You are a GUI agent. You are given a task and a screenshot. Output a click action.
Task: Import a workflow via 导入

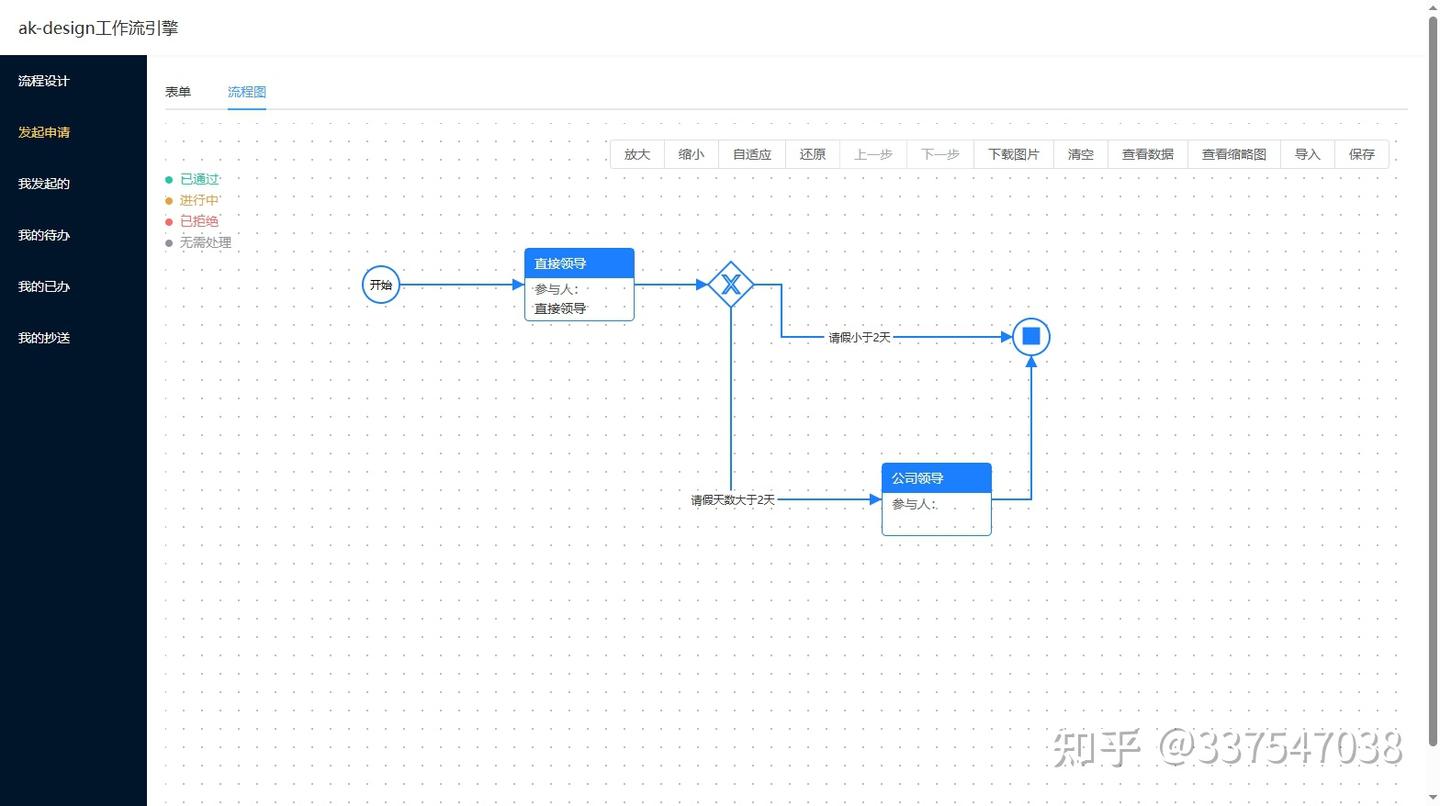(x=1307, y=154)
